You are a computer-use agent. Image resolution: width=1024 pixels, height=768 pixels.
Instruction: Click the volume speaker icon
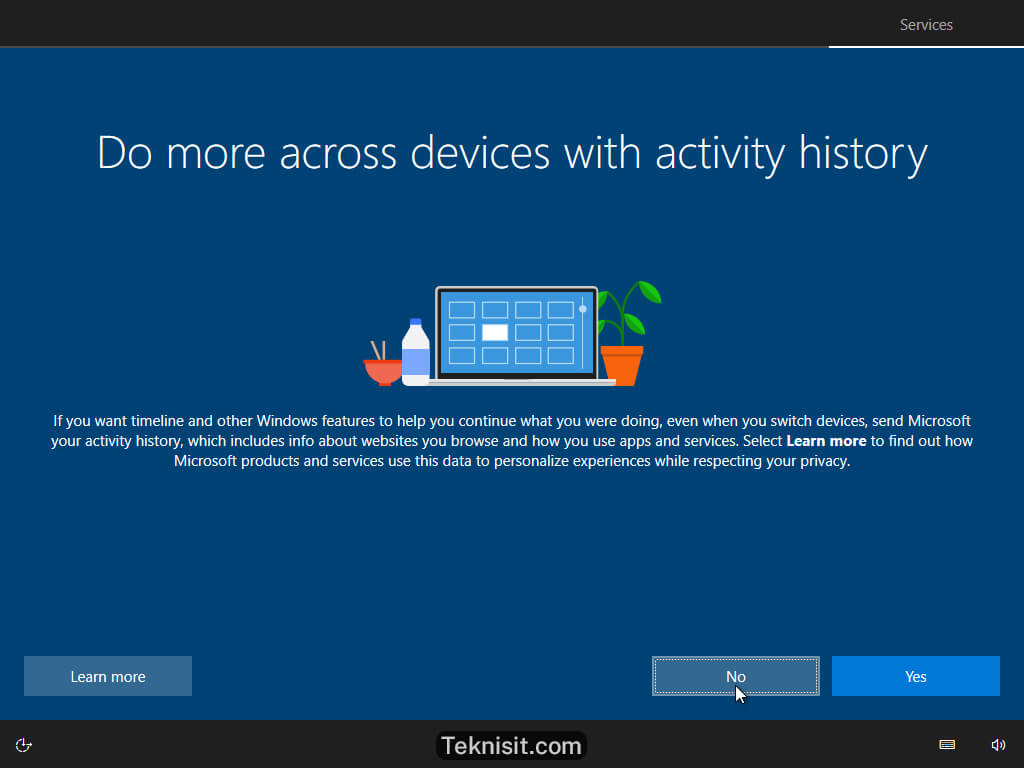998,744
